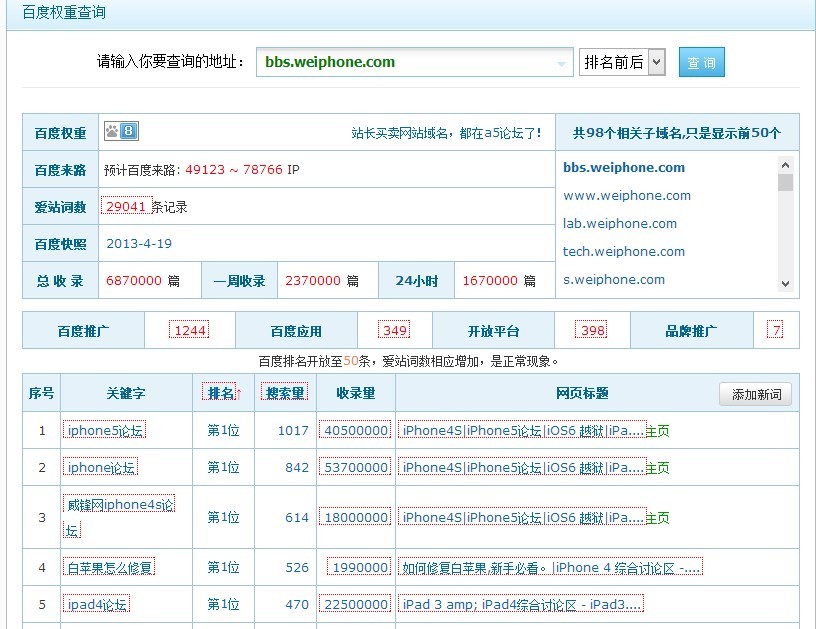Select subdomain tech.weiphone.com

(623, 252)
